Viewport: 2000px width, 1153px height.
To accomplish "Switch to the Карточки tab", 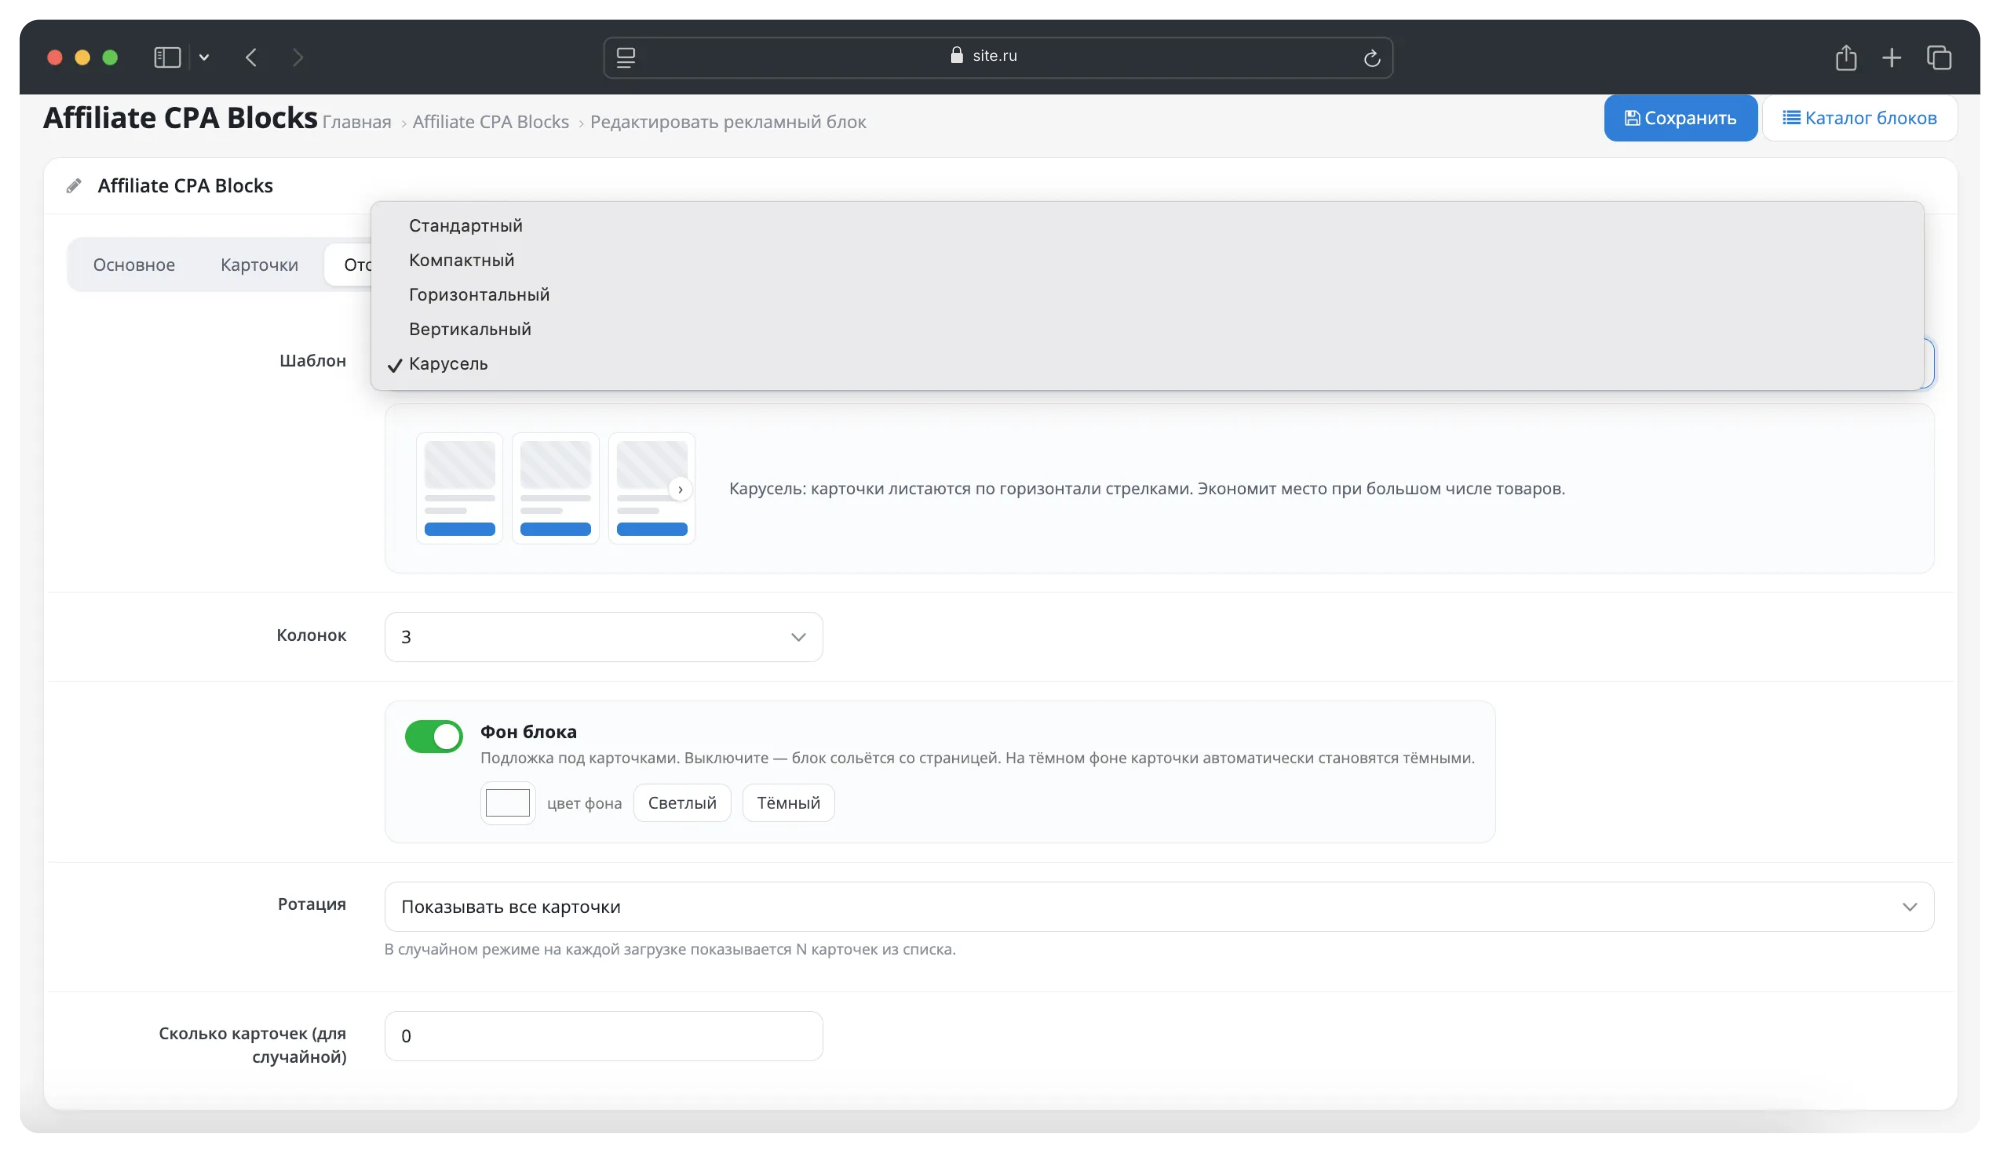I will [x=260, y=265].
